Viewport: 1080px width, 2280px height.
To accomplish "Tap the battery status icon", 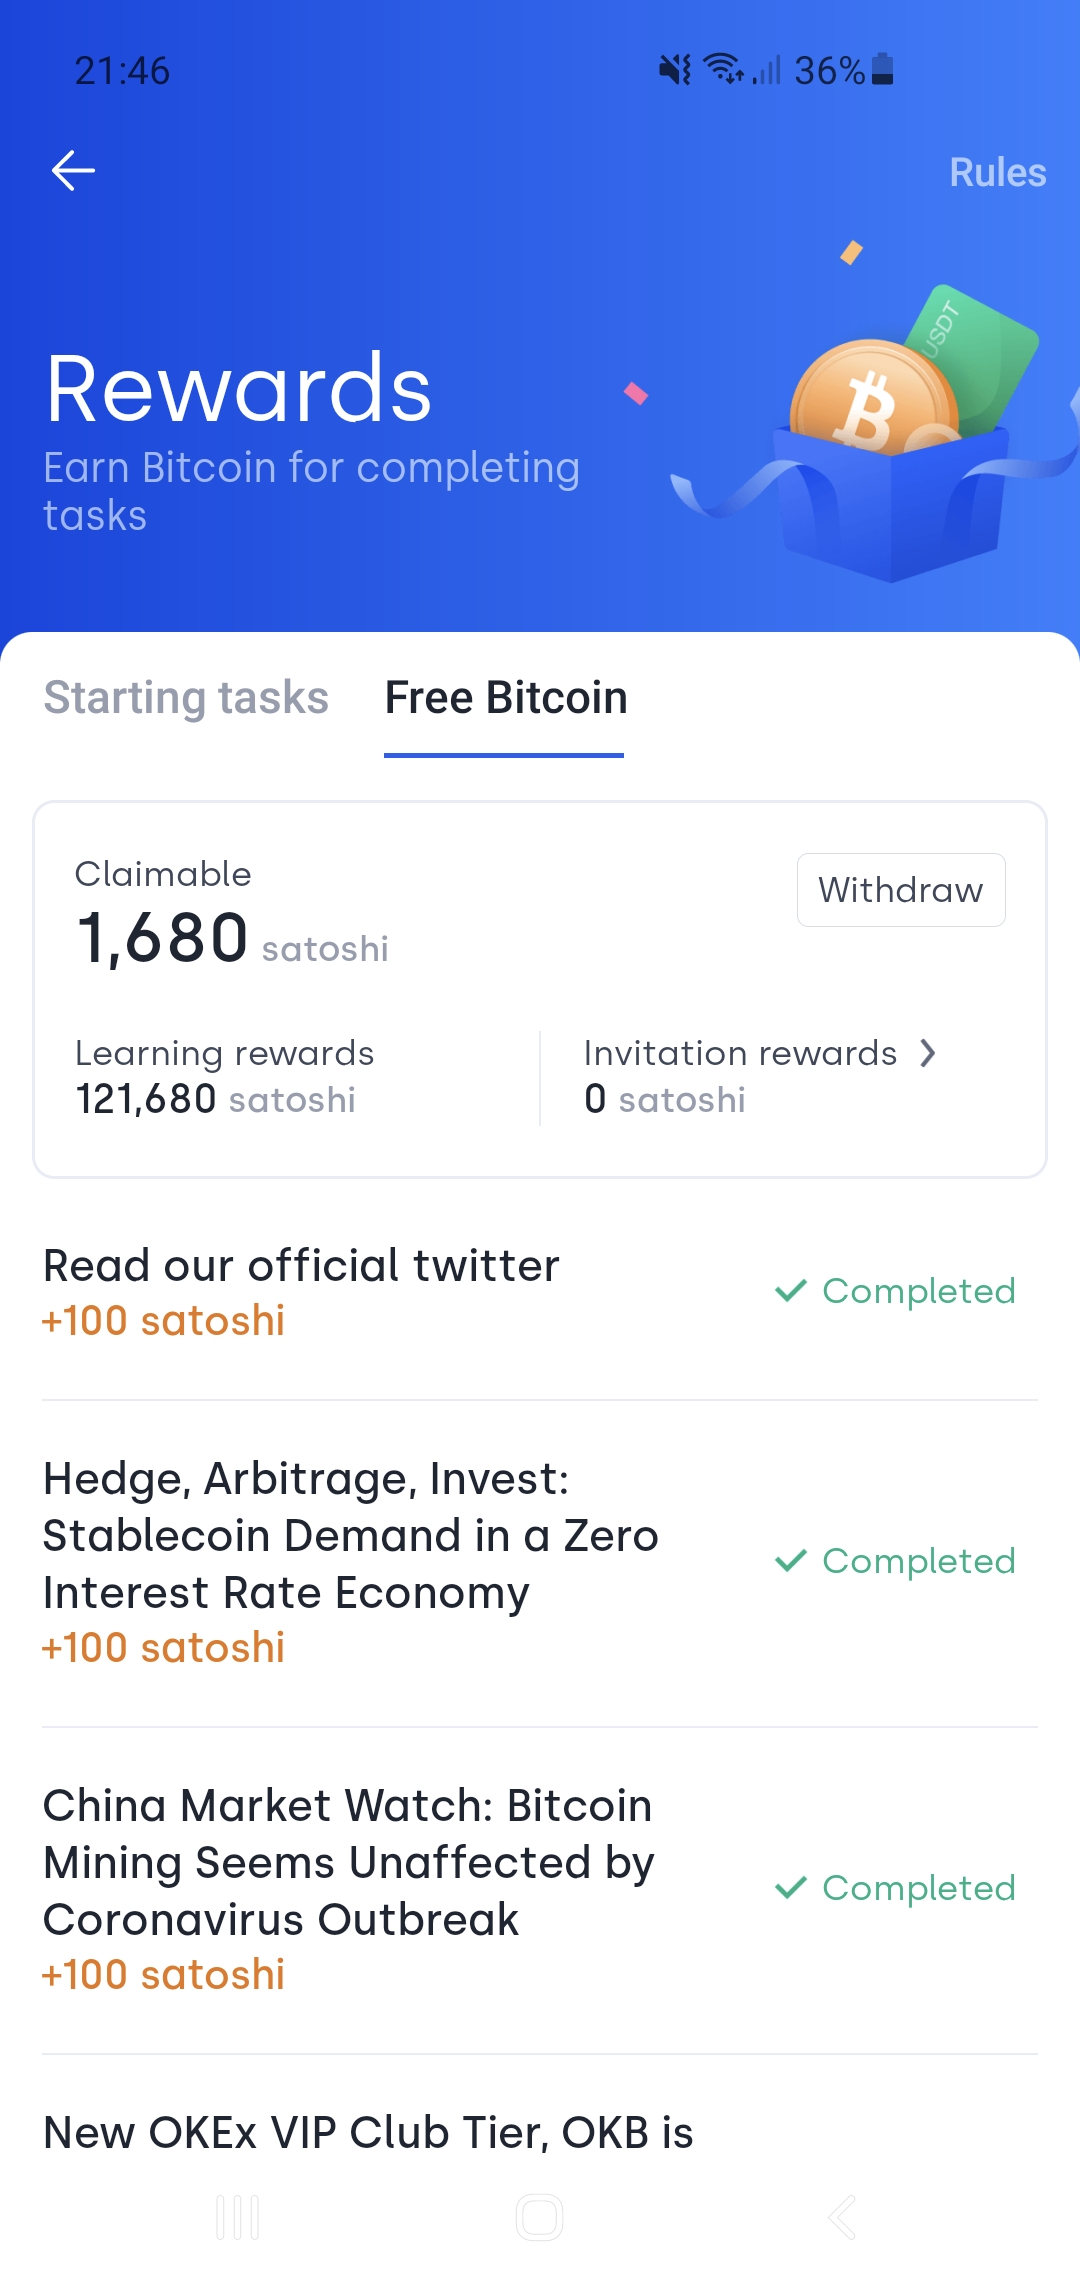I will coord(882,70).
